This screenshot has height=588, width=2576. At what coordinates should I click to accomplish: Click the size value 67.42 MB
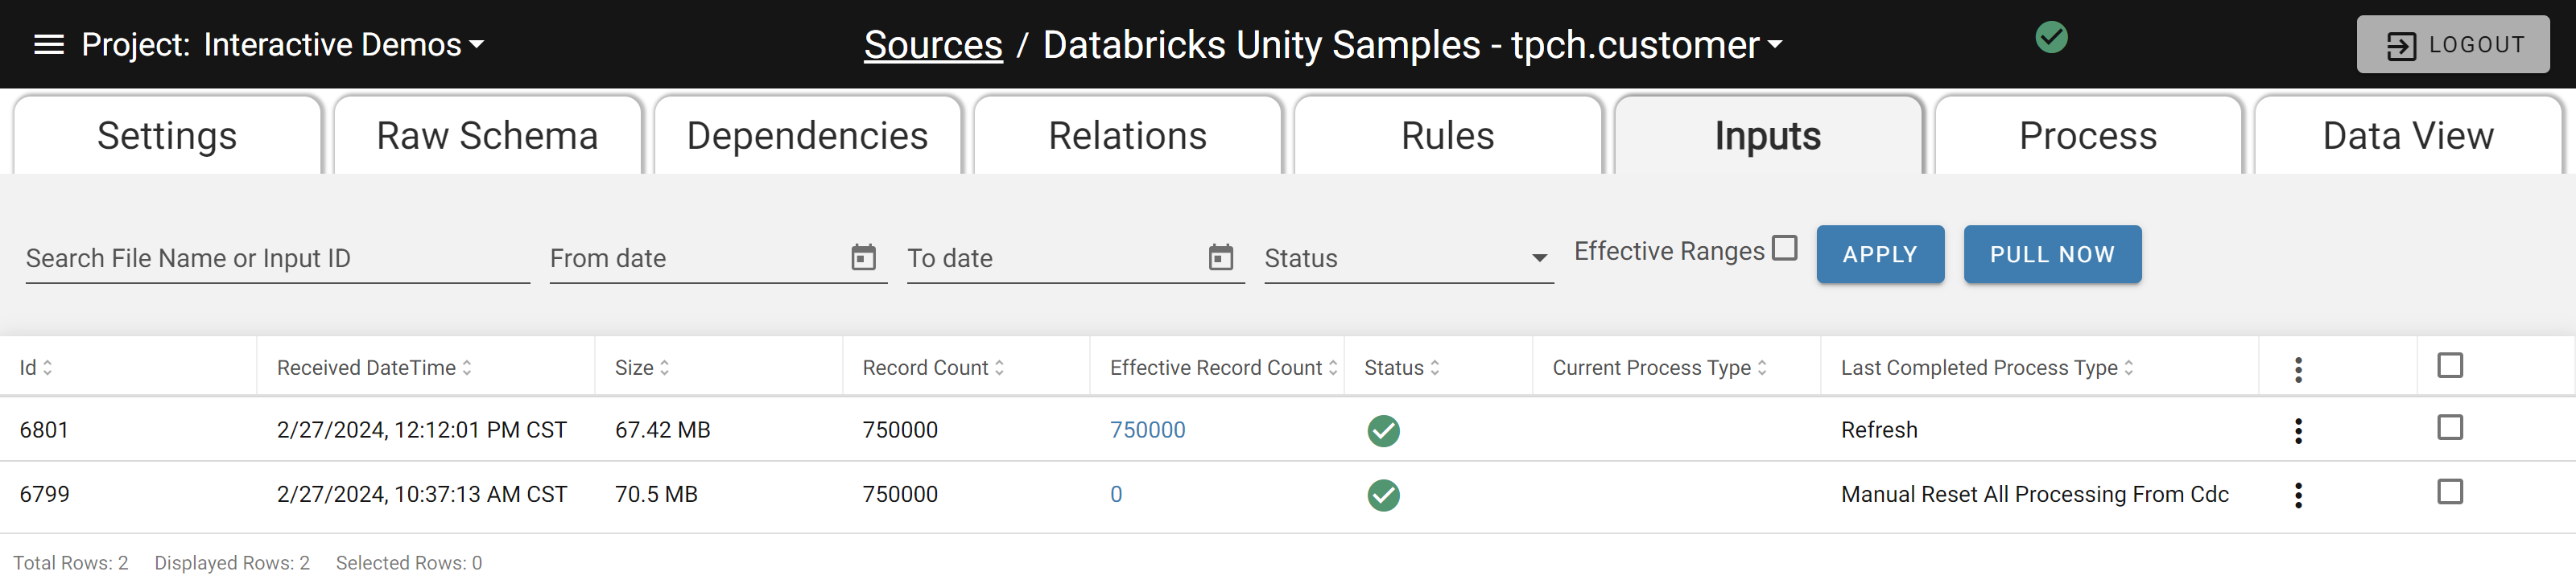coord(662,430)
